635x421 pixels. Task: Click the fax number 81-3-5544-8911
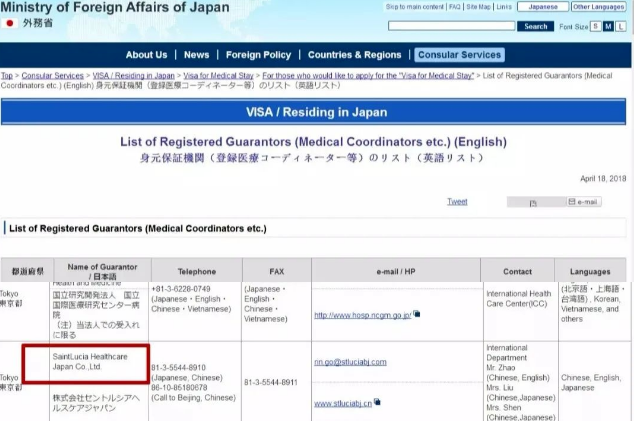pyautogui.click(x=271, y=382)
